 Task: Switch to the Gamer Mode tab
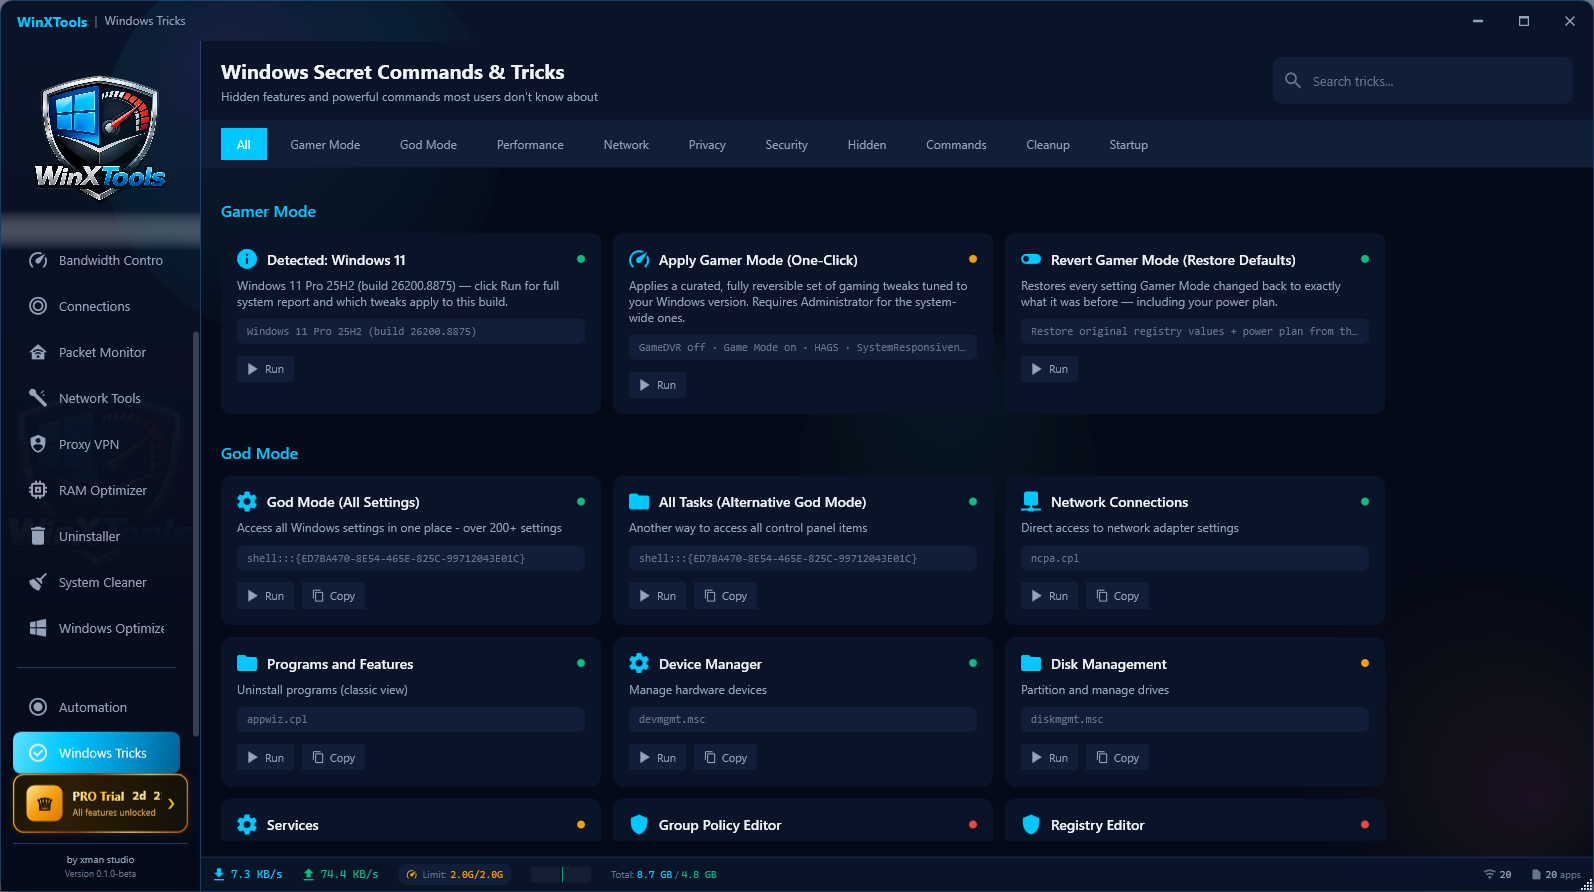point(325,144)
